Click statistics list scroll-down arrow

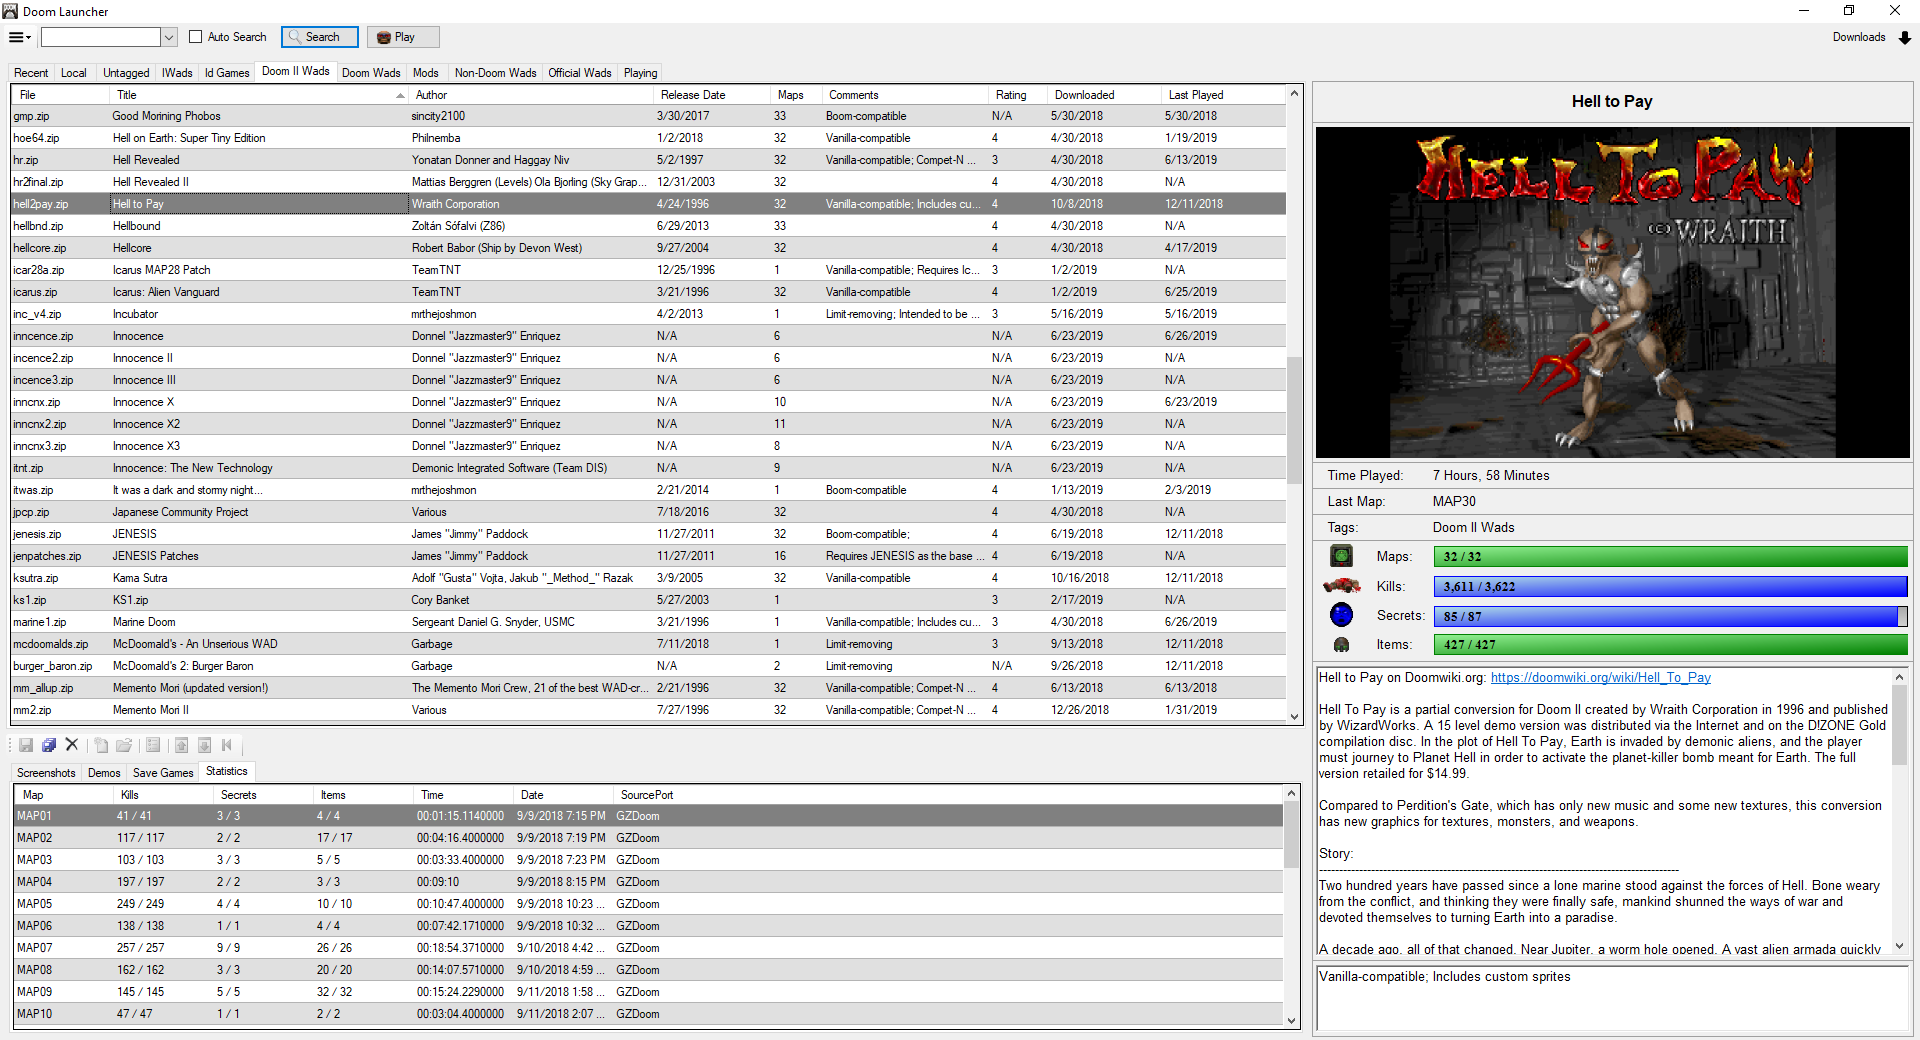click(x=1292, y=1020)
